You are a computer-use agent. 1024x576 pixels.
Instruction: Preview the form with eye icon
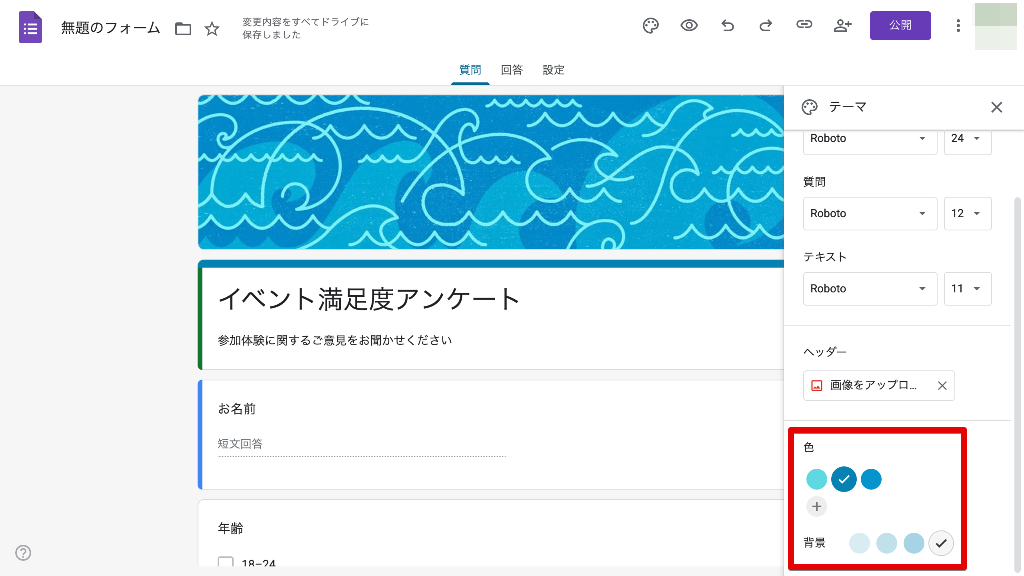689,26
